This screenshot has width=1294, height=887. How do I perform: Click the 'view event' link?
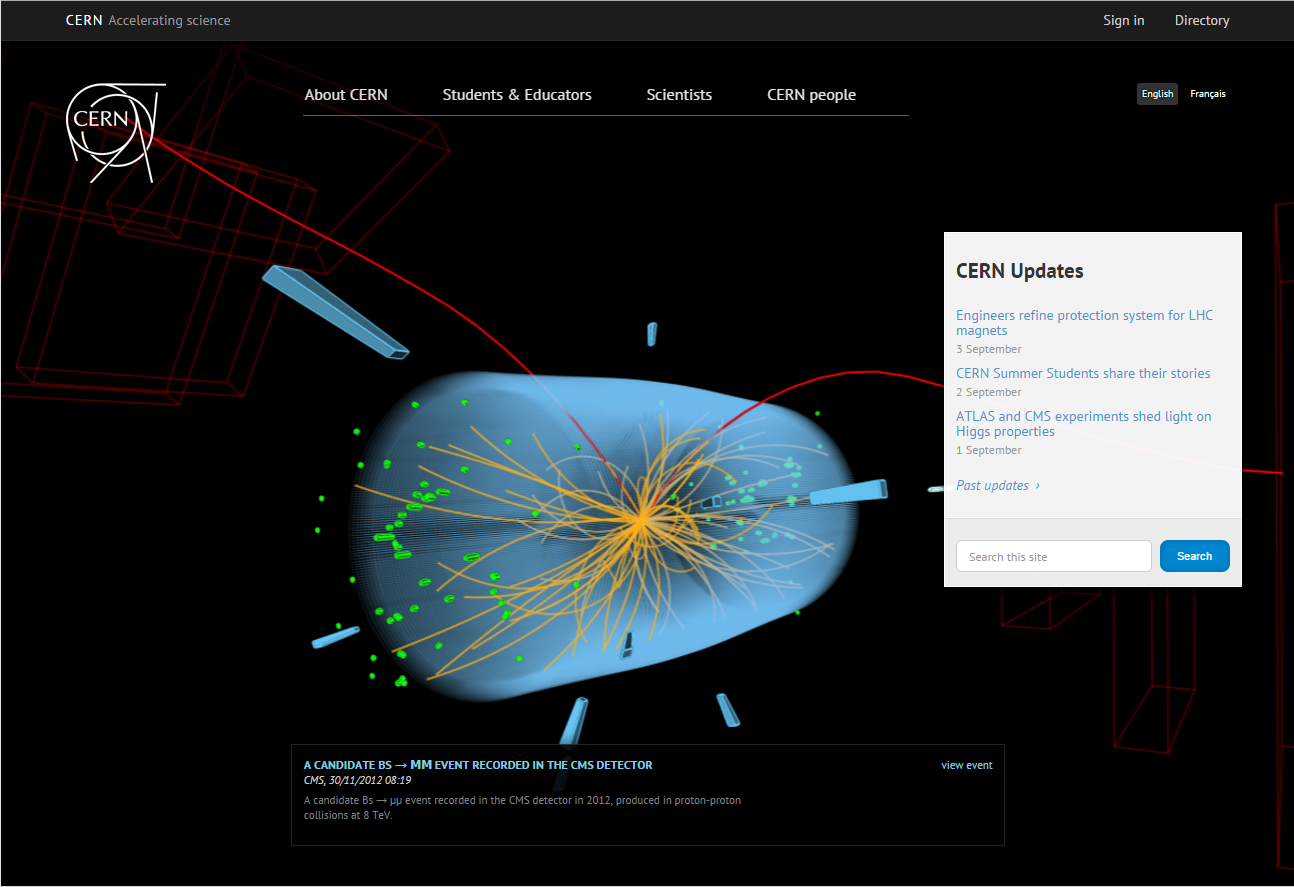click(966, 765)
